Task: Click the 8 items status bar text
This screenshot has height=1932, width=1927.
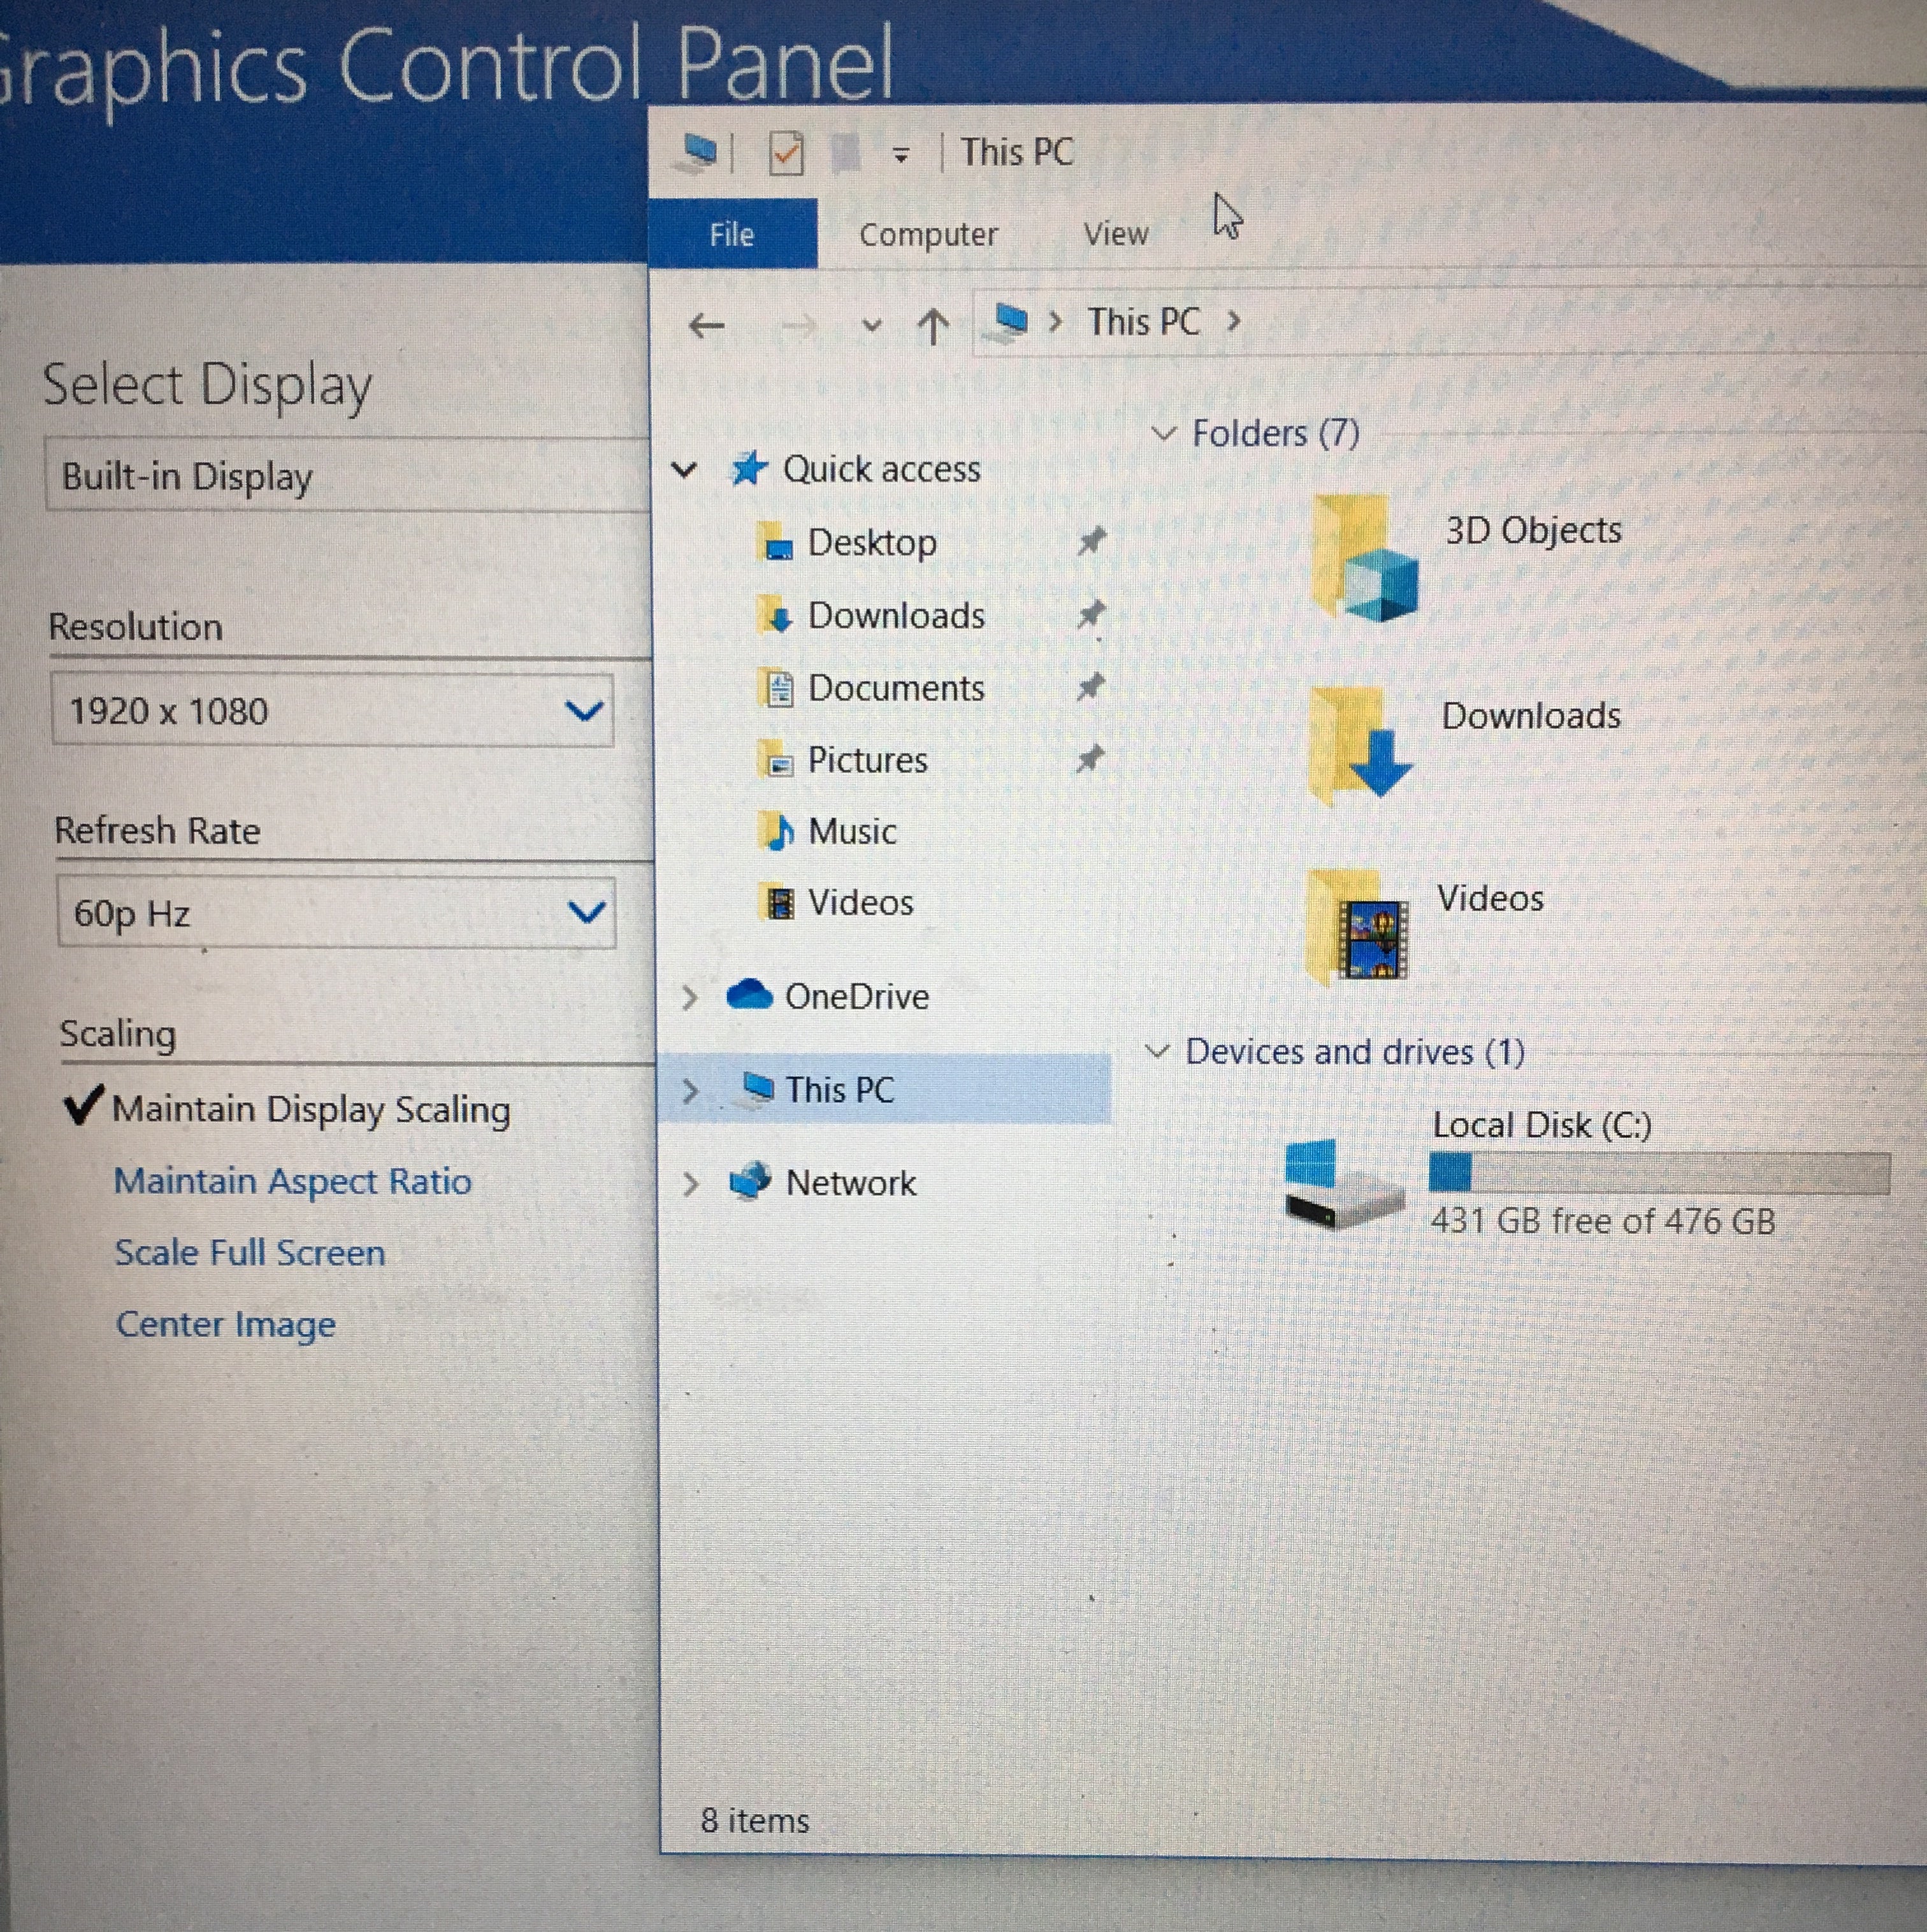Action: coord(755,1820)
